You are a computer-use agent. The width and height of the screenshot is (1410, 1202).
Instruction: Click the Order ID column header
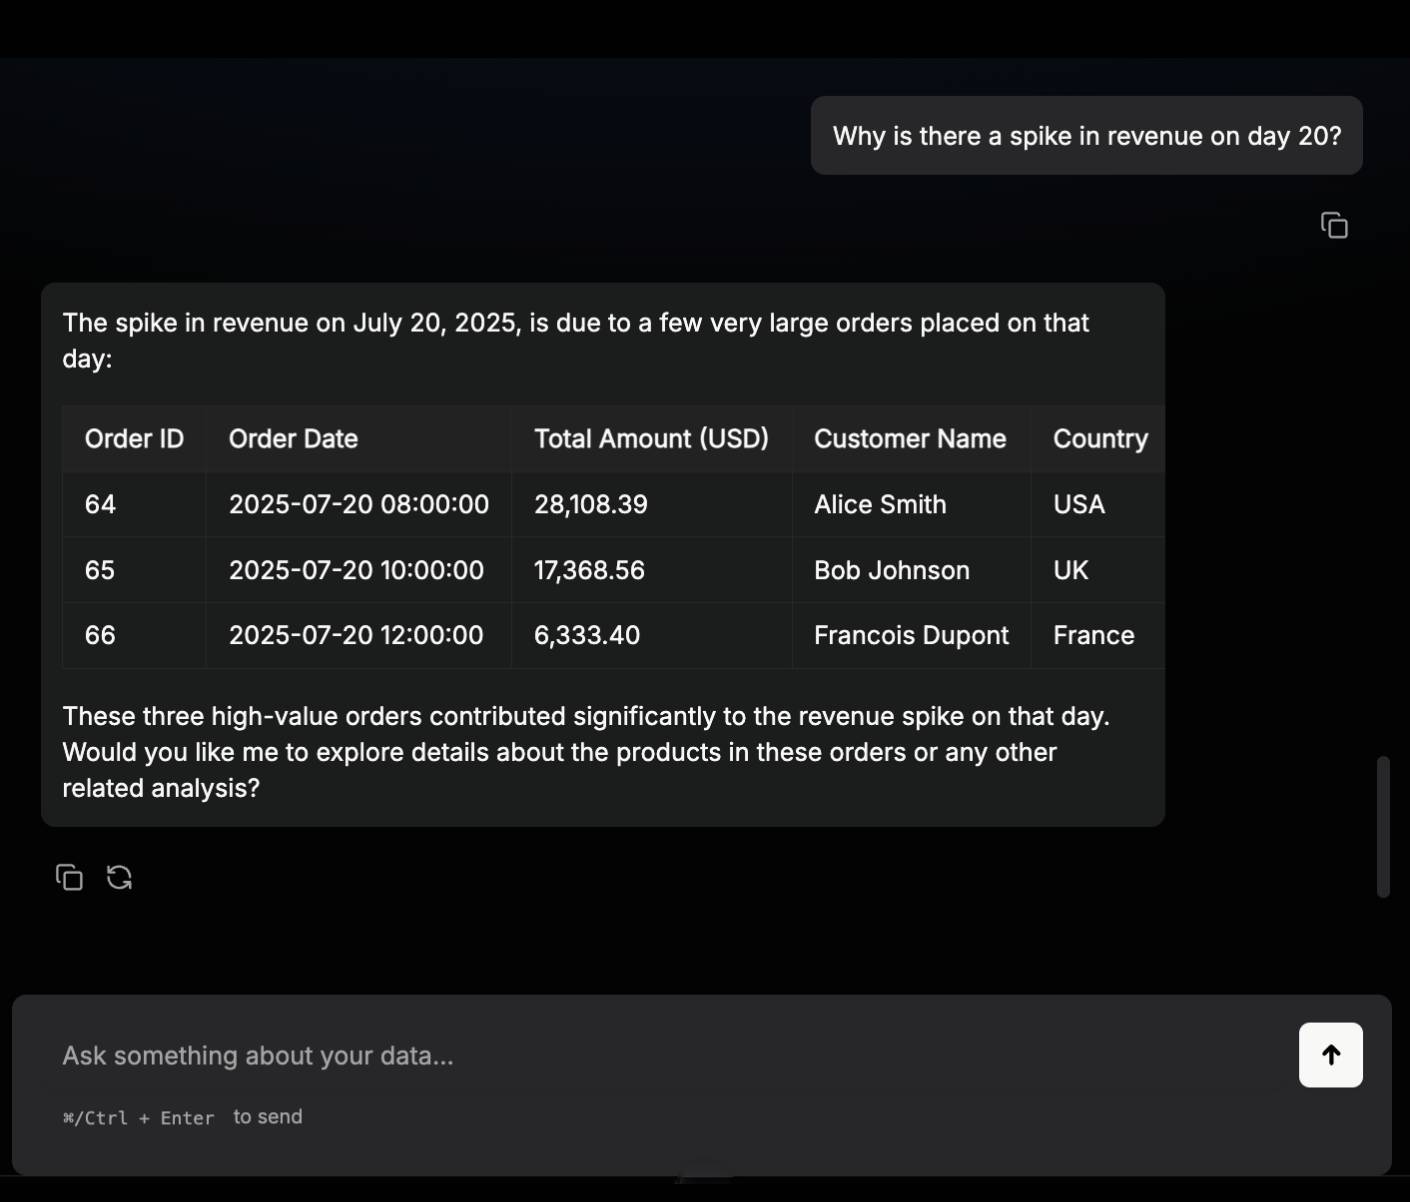(134, 439)
